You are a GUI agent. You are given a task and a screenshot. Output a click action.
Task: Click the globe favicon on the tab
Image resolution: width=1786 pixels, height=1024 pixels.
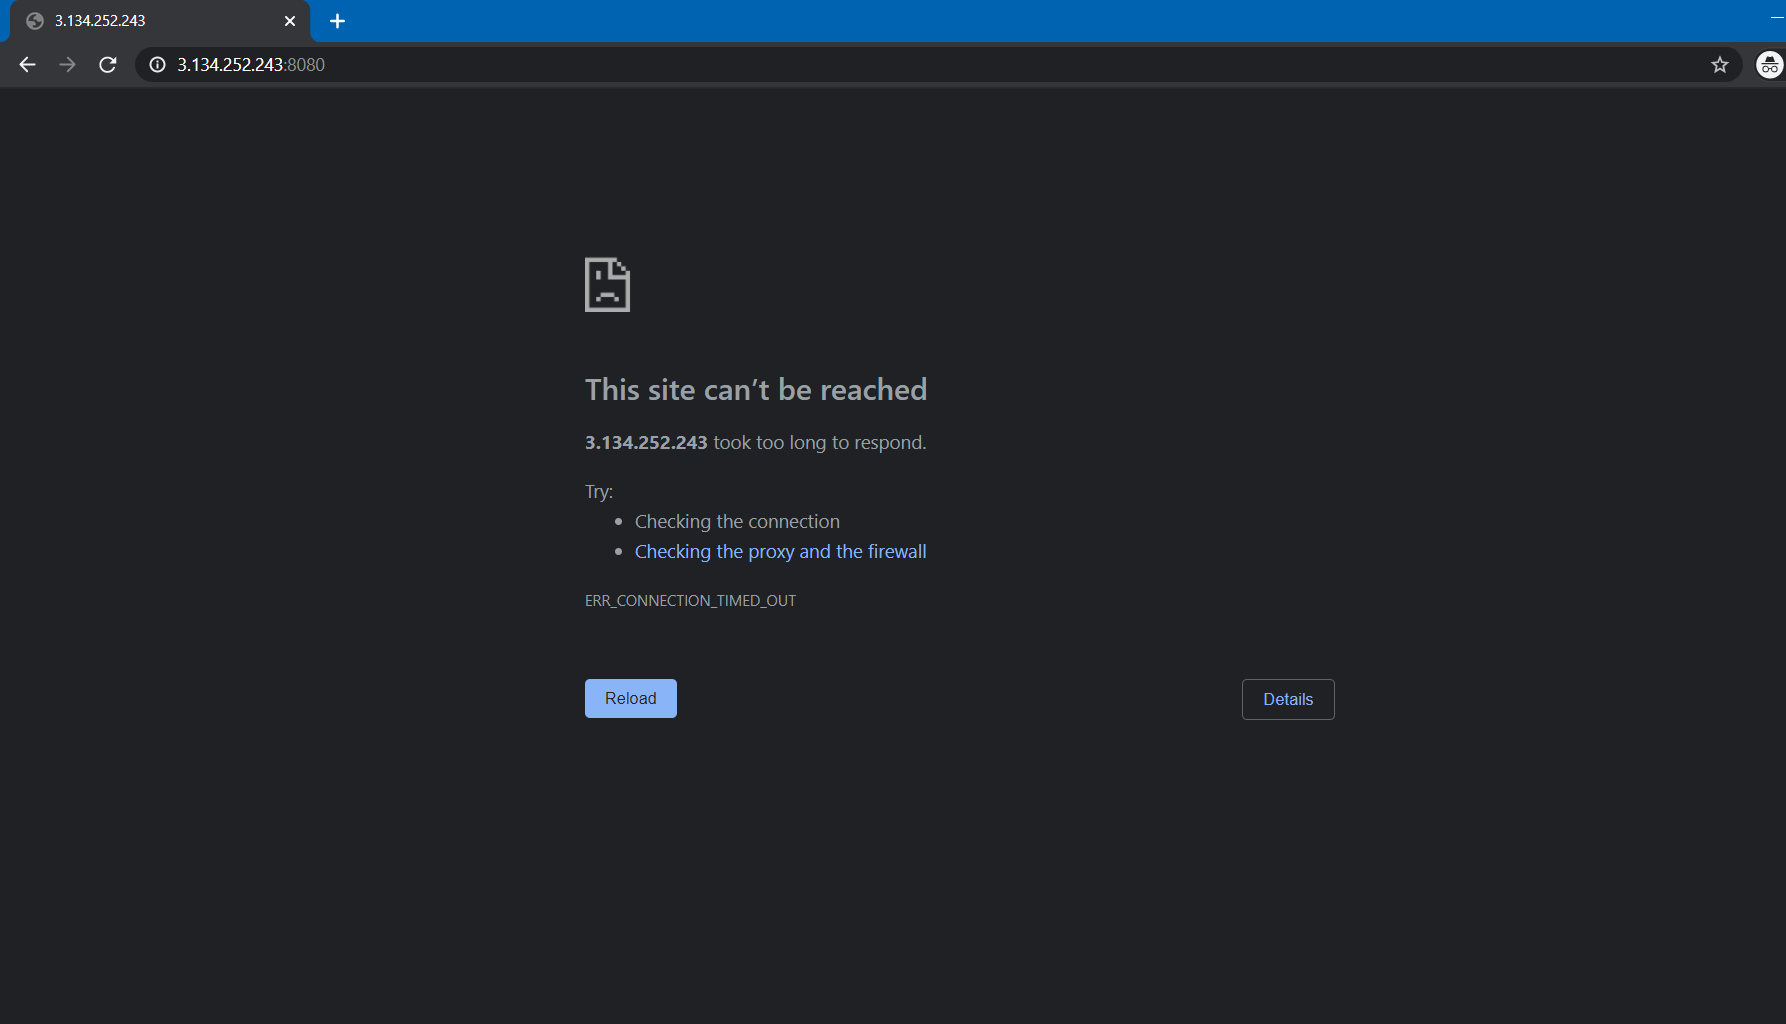pos(35,21)
